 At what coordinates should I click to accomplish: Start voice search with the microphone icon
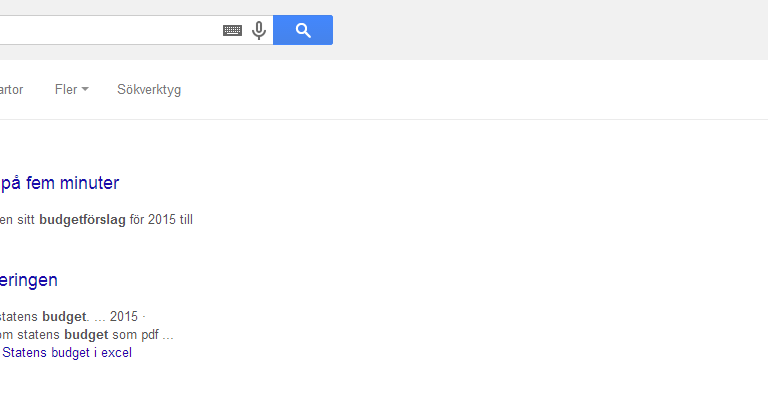(259, 30)
